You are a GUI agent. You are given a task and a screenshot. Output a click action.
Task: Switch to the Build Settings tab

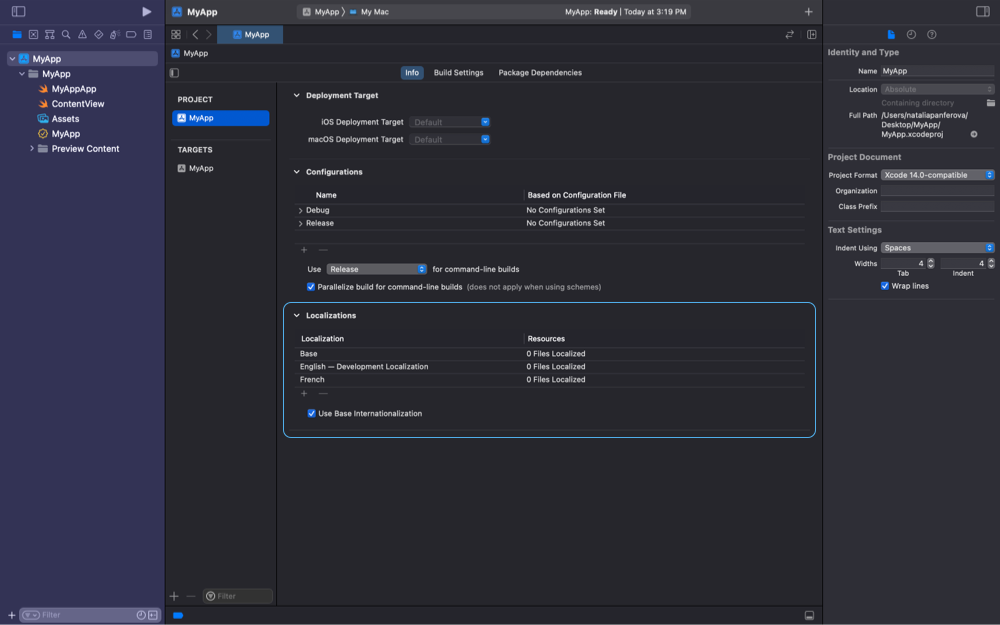coord(458,73)
